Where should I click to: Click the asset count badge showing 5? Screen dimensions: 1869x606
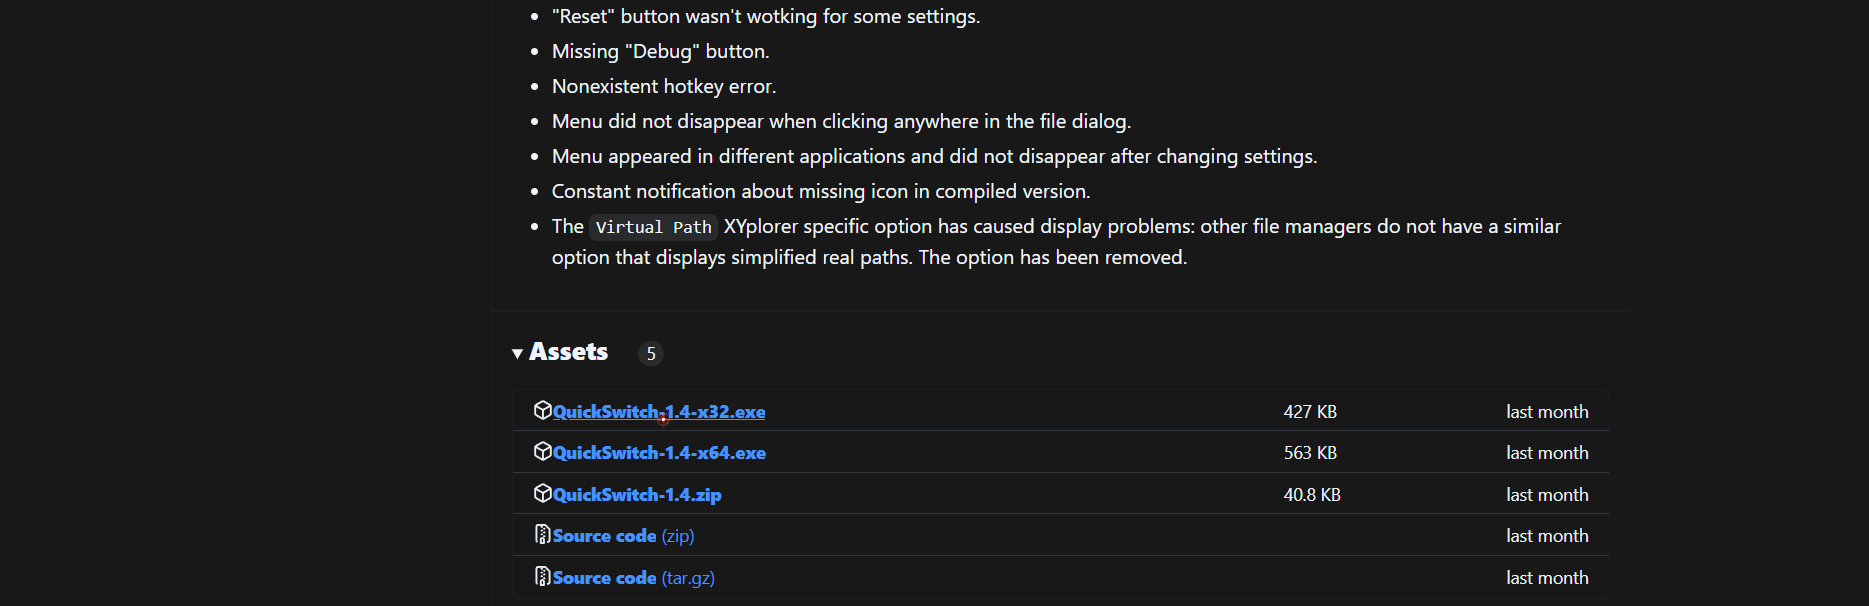click(x=651, y=354)
